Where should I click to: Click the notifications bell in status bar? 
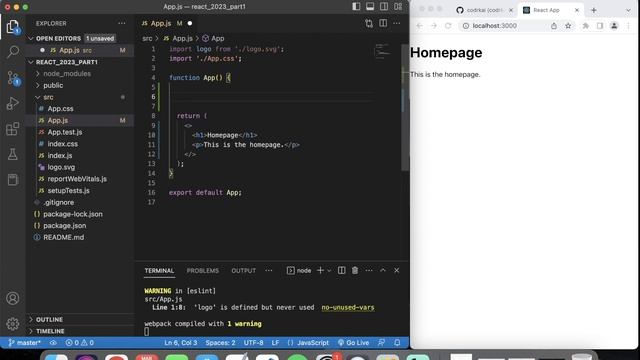[397, 343]
